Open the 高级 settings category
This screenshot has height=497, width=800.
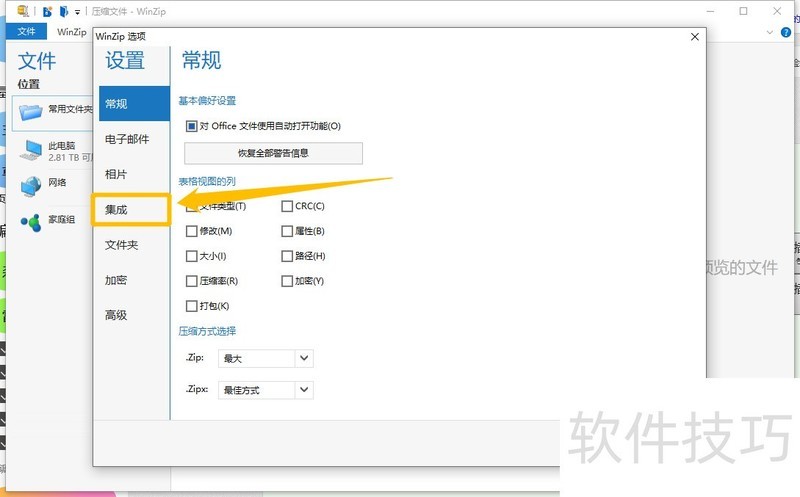[116, 315]
